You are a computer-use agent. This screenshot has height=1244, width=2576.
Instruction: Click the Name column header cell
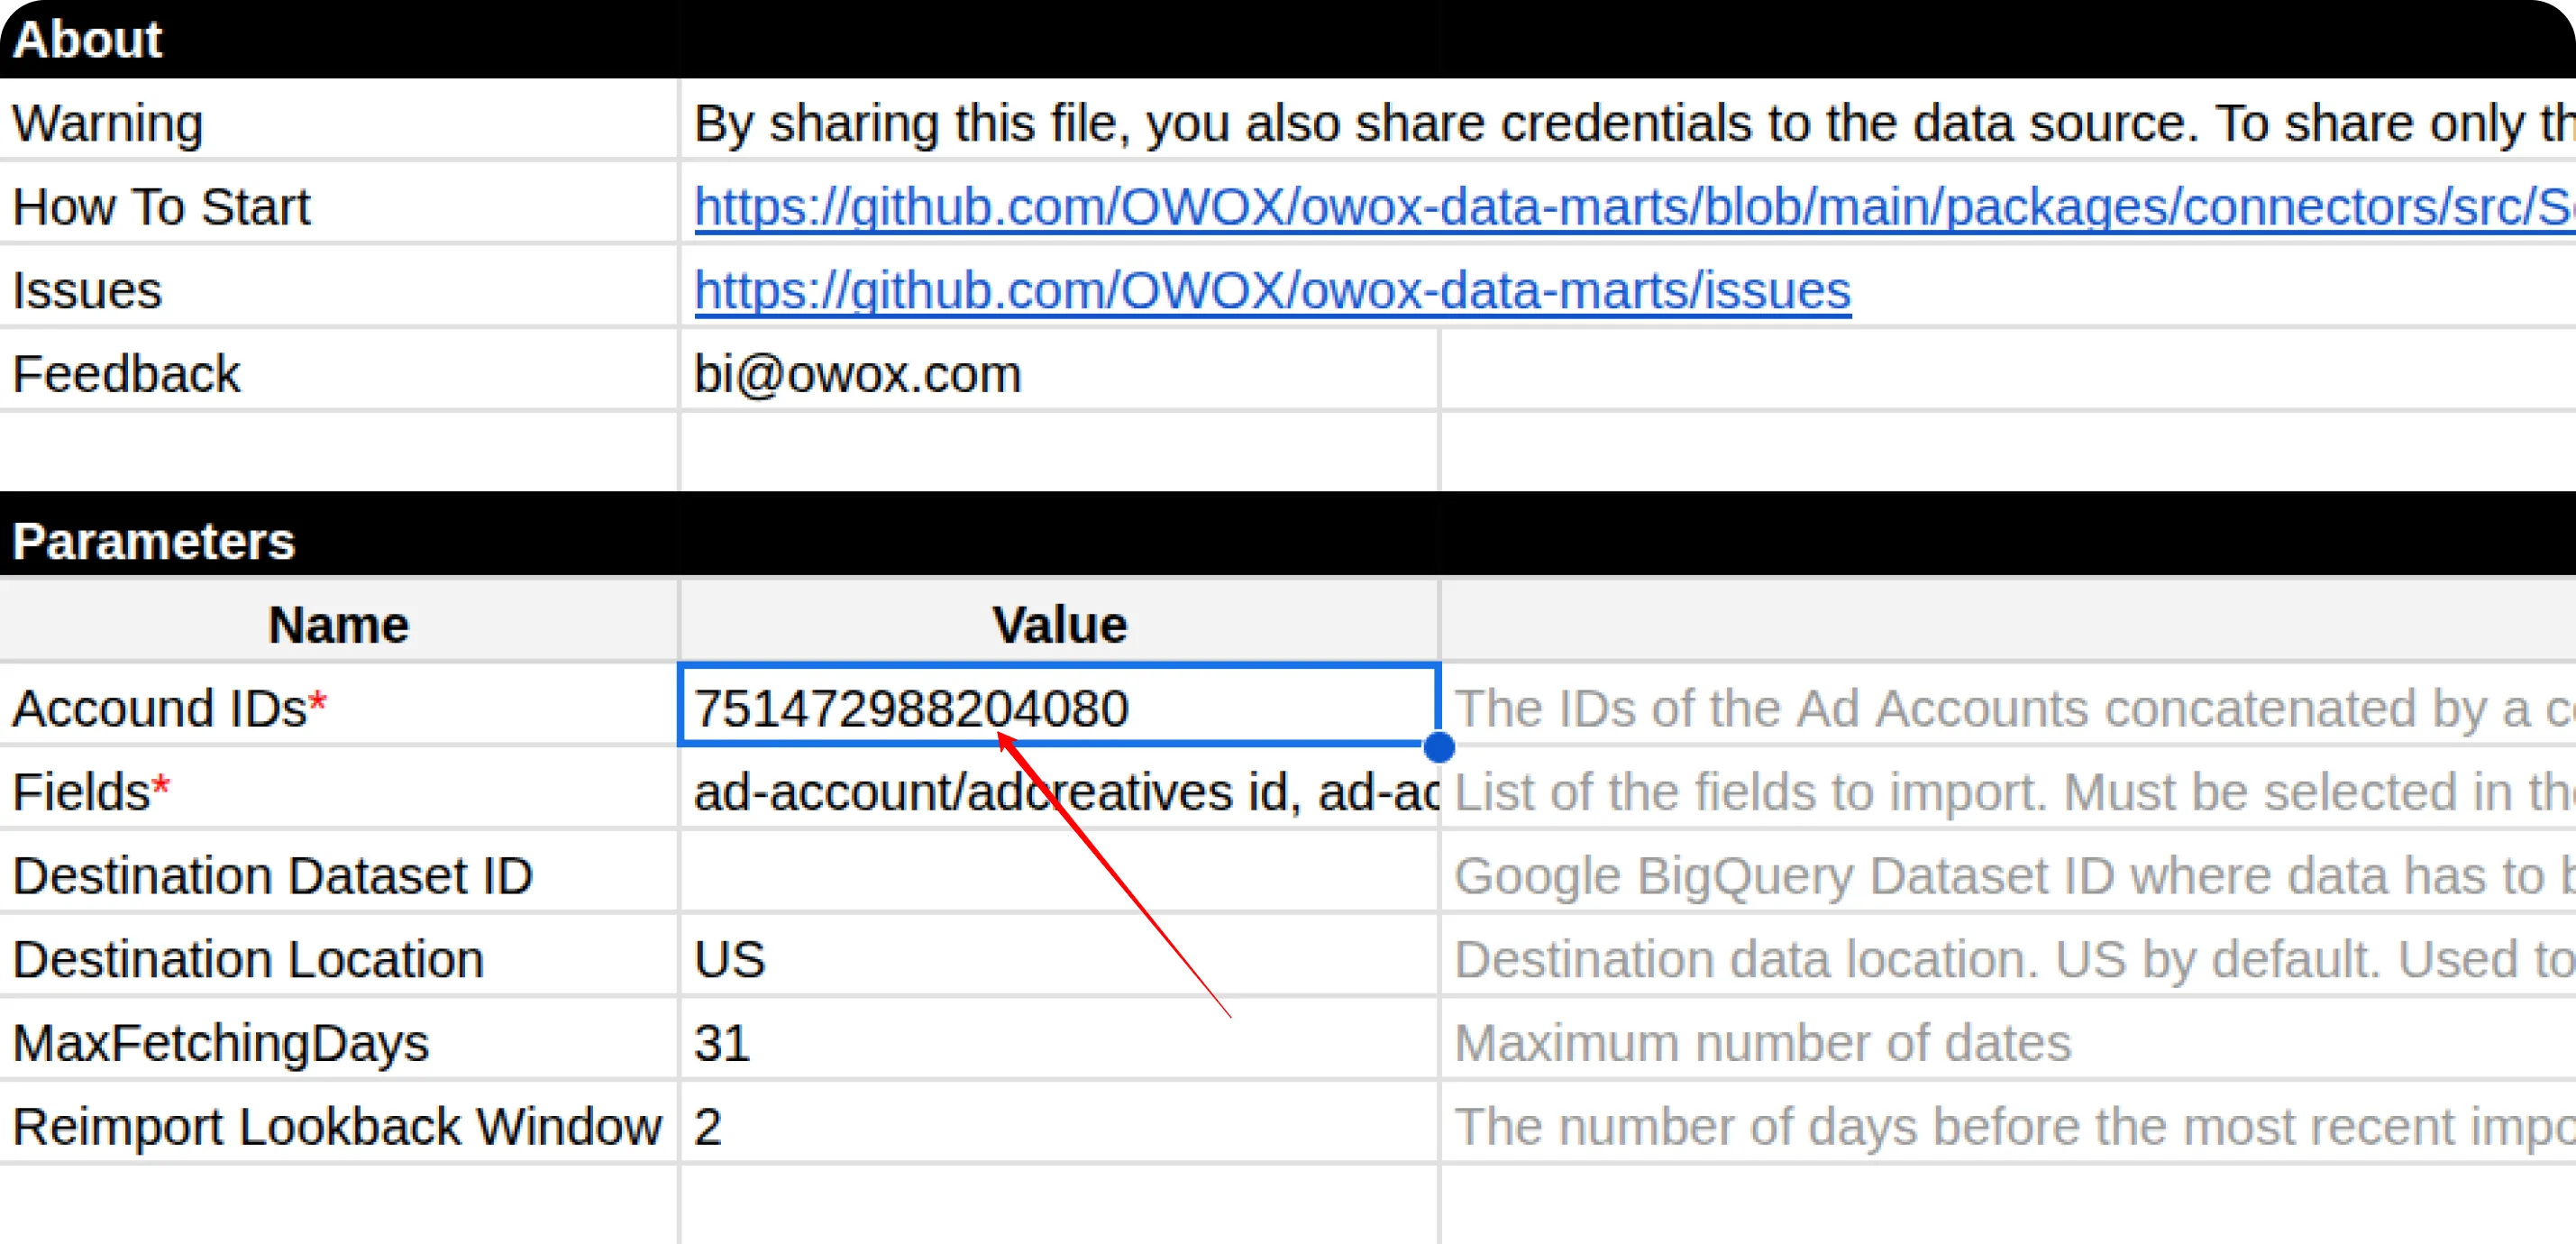(338, 625)
